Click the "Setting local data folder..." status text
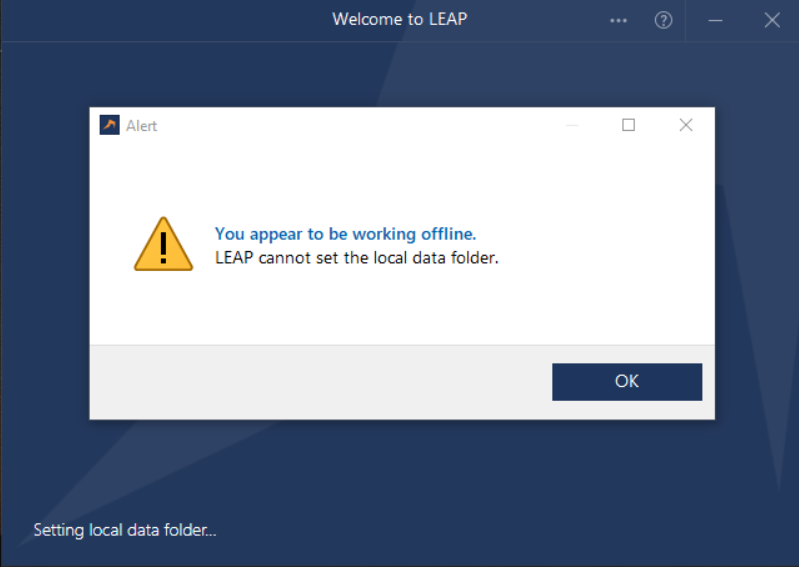This screenshot has width=799, height=567. coord(125,530)
